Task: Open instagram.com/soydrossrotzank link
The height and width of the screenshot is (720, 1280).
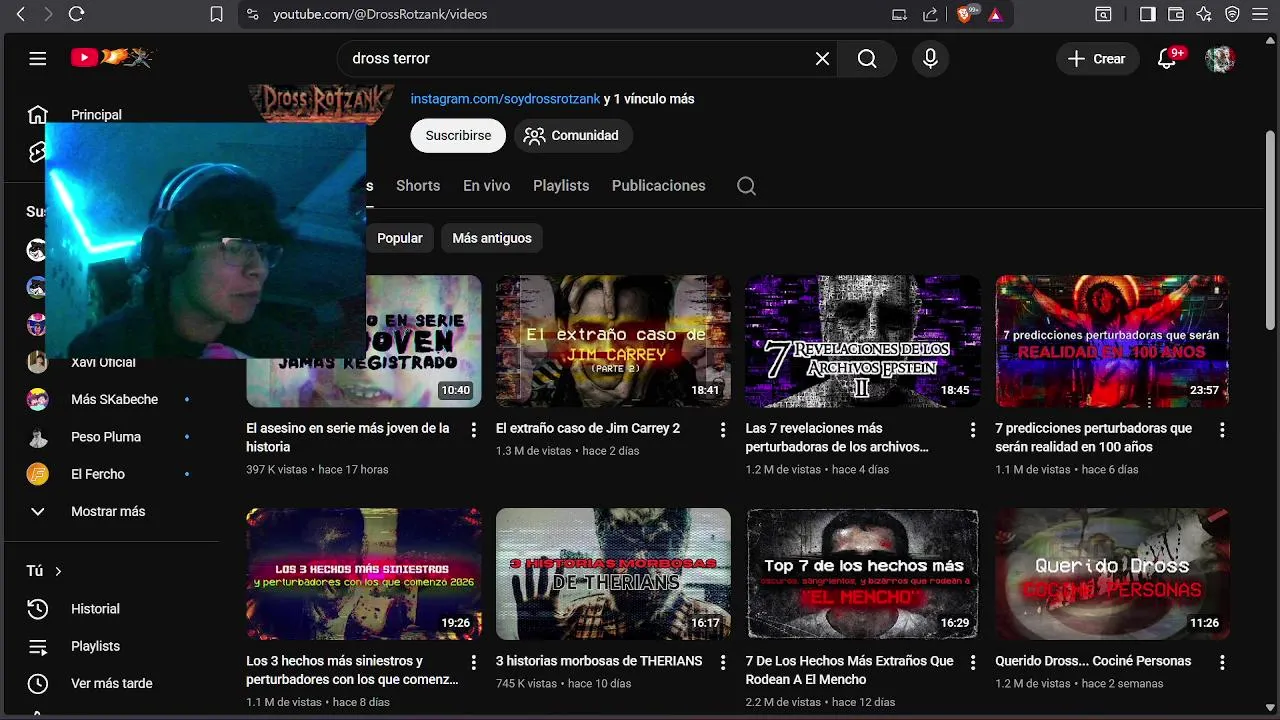Action: (x=505, y=99)
